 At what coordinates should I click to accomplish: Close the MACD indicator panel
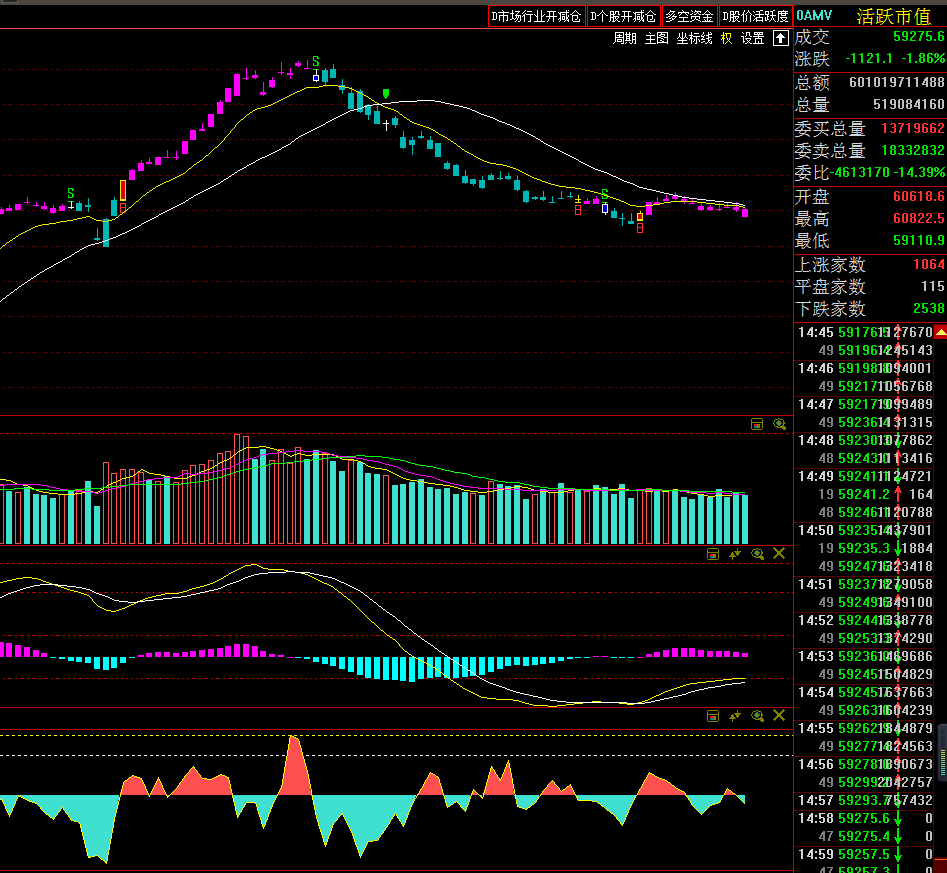pyautogui.click(x=779, y=553)
